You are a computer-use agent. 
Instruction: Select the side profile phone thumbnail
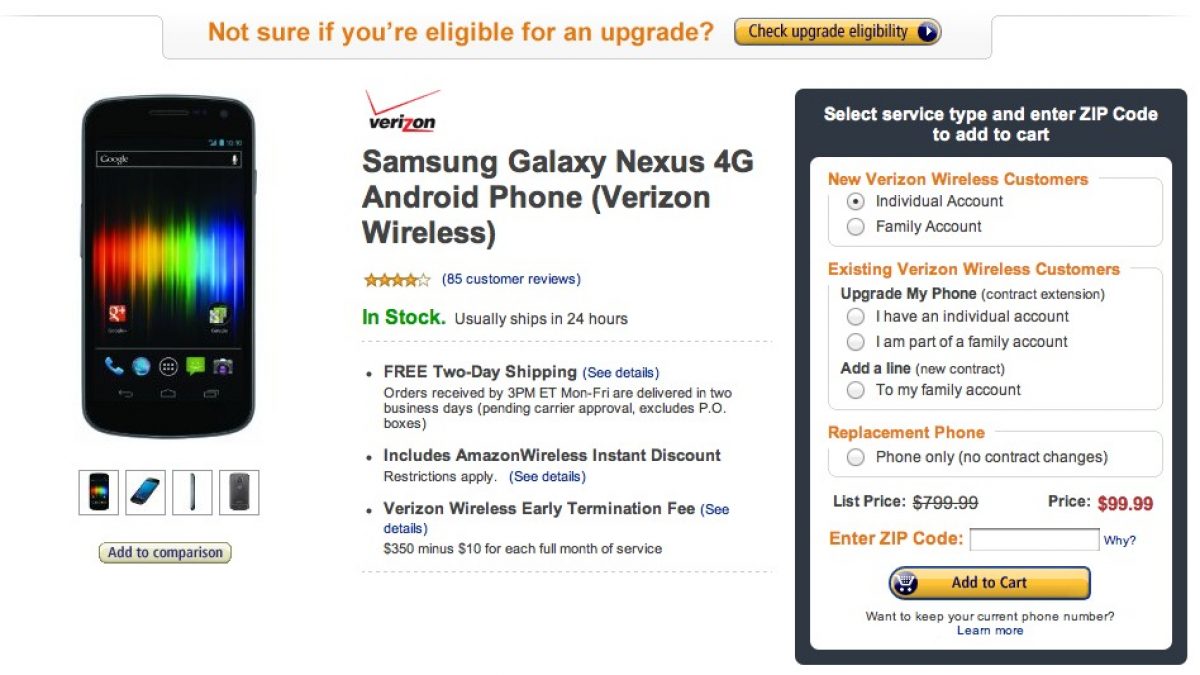point(192,492)
